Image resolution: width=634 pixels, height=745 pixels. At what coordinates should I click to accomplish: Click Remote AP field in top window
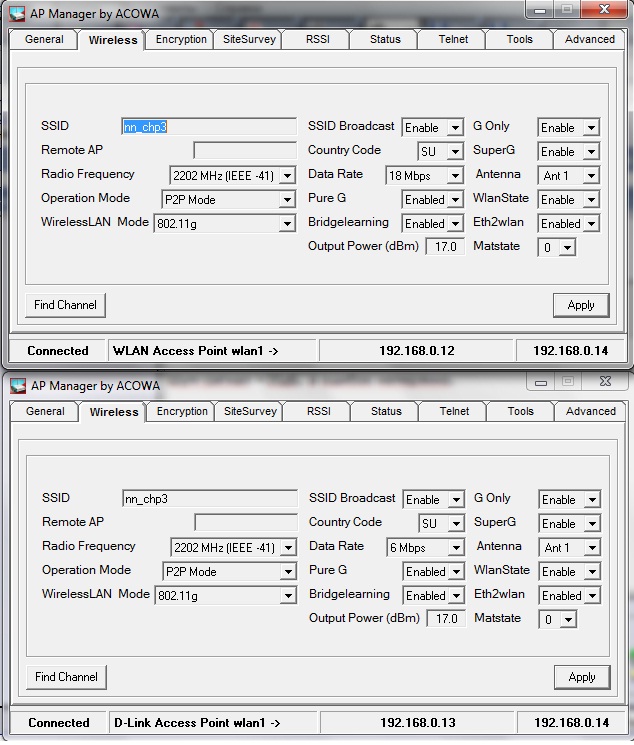pyautogui.click(x=245, y=151)
